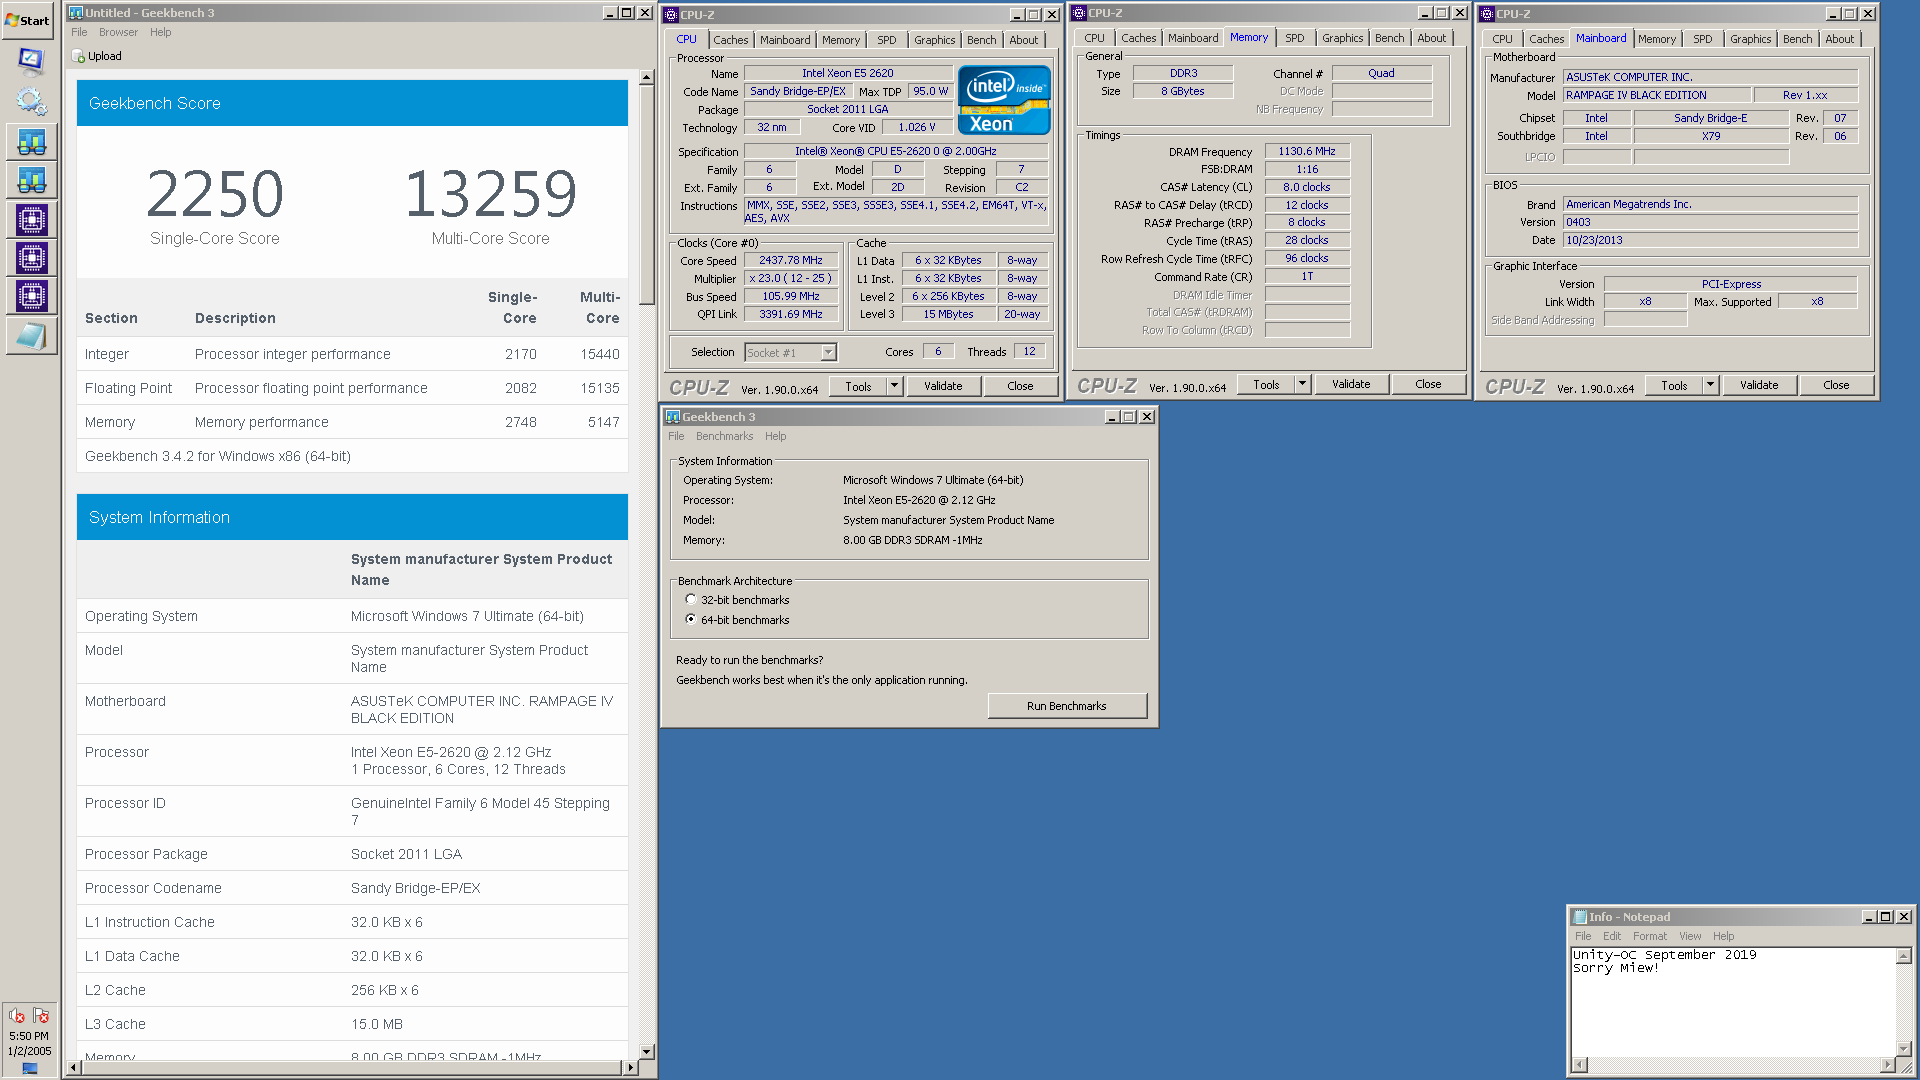
Task: Click the Processor Codename row in System Information
Action: (x=352, y=888)
